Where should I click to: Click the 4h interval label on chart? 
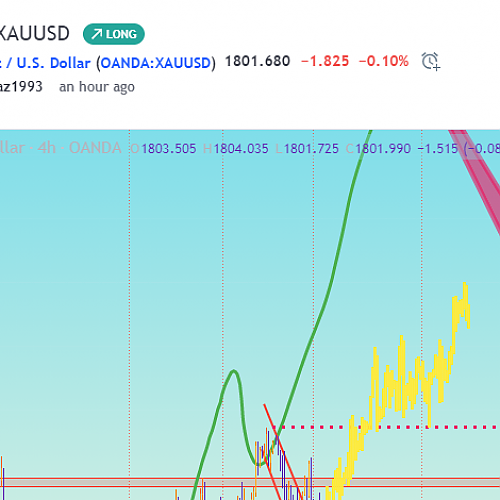click(46, 148)
